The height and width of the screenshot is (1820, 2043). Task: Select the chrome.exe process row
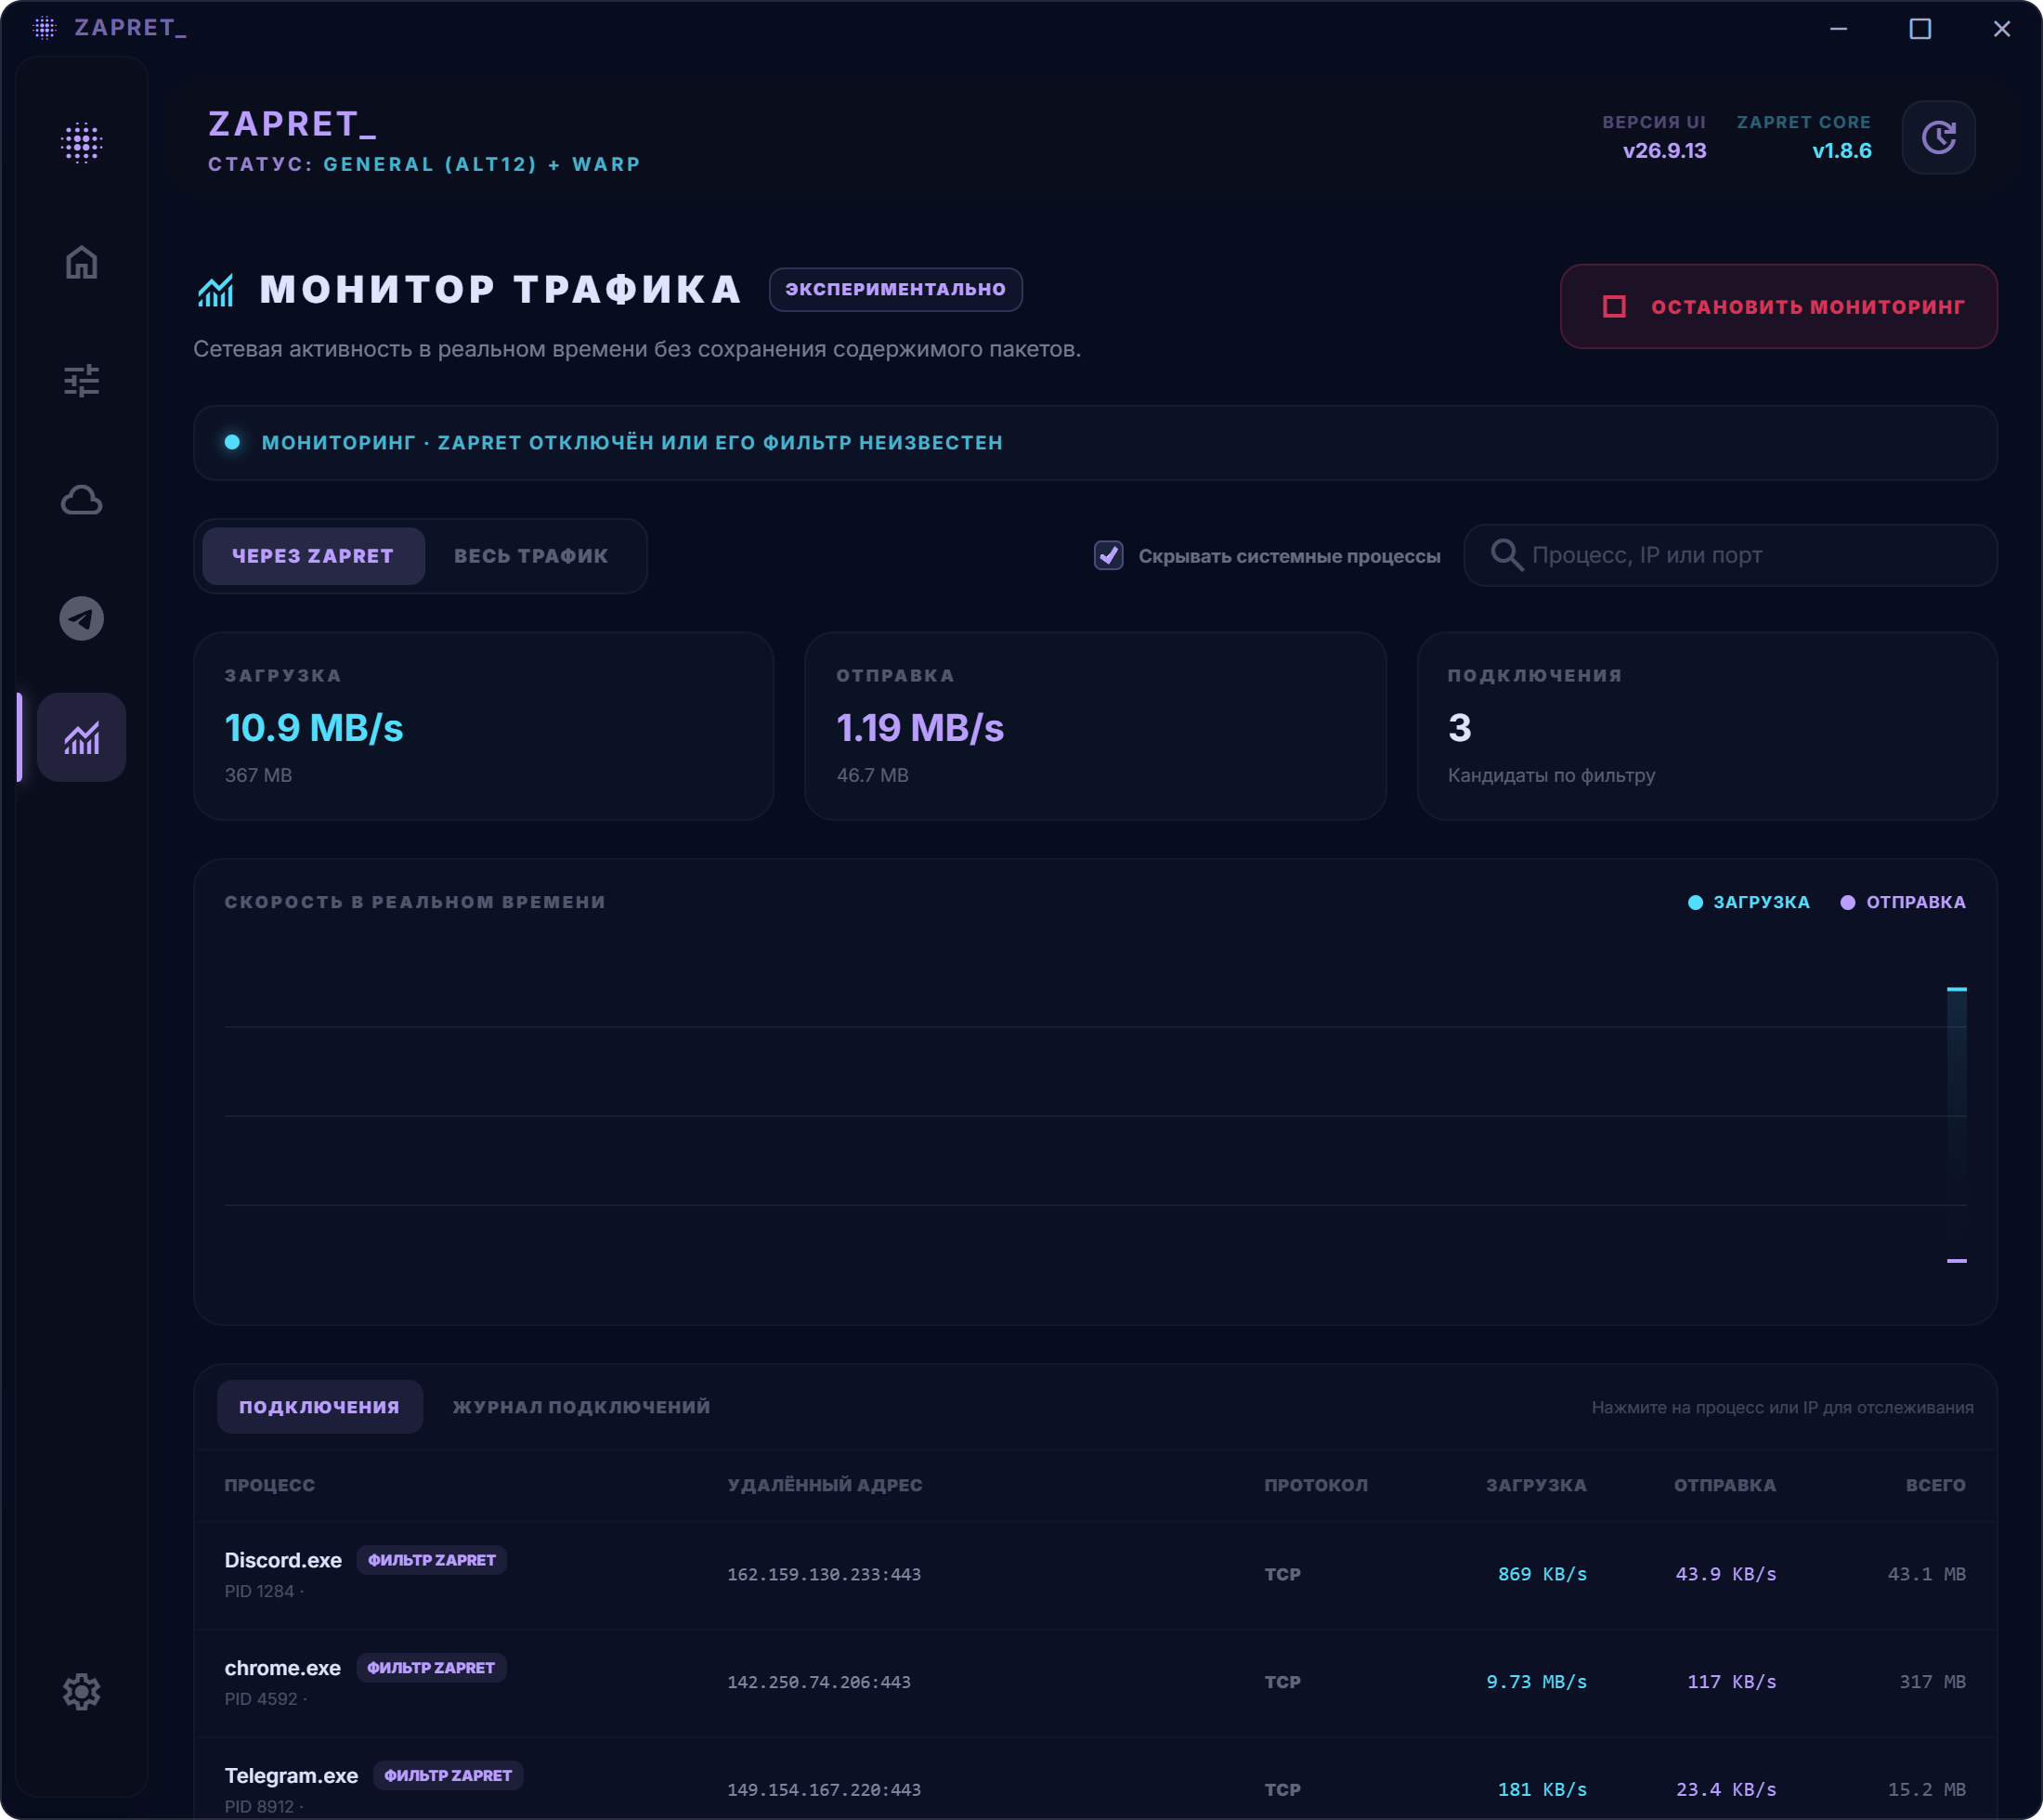(1095, 1683)
